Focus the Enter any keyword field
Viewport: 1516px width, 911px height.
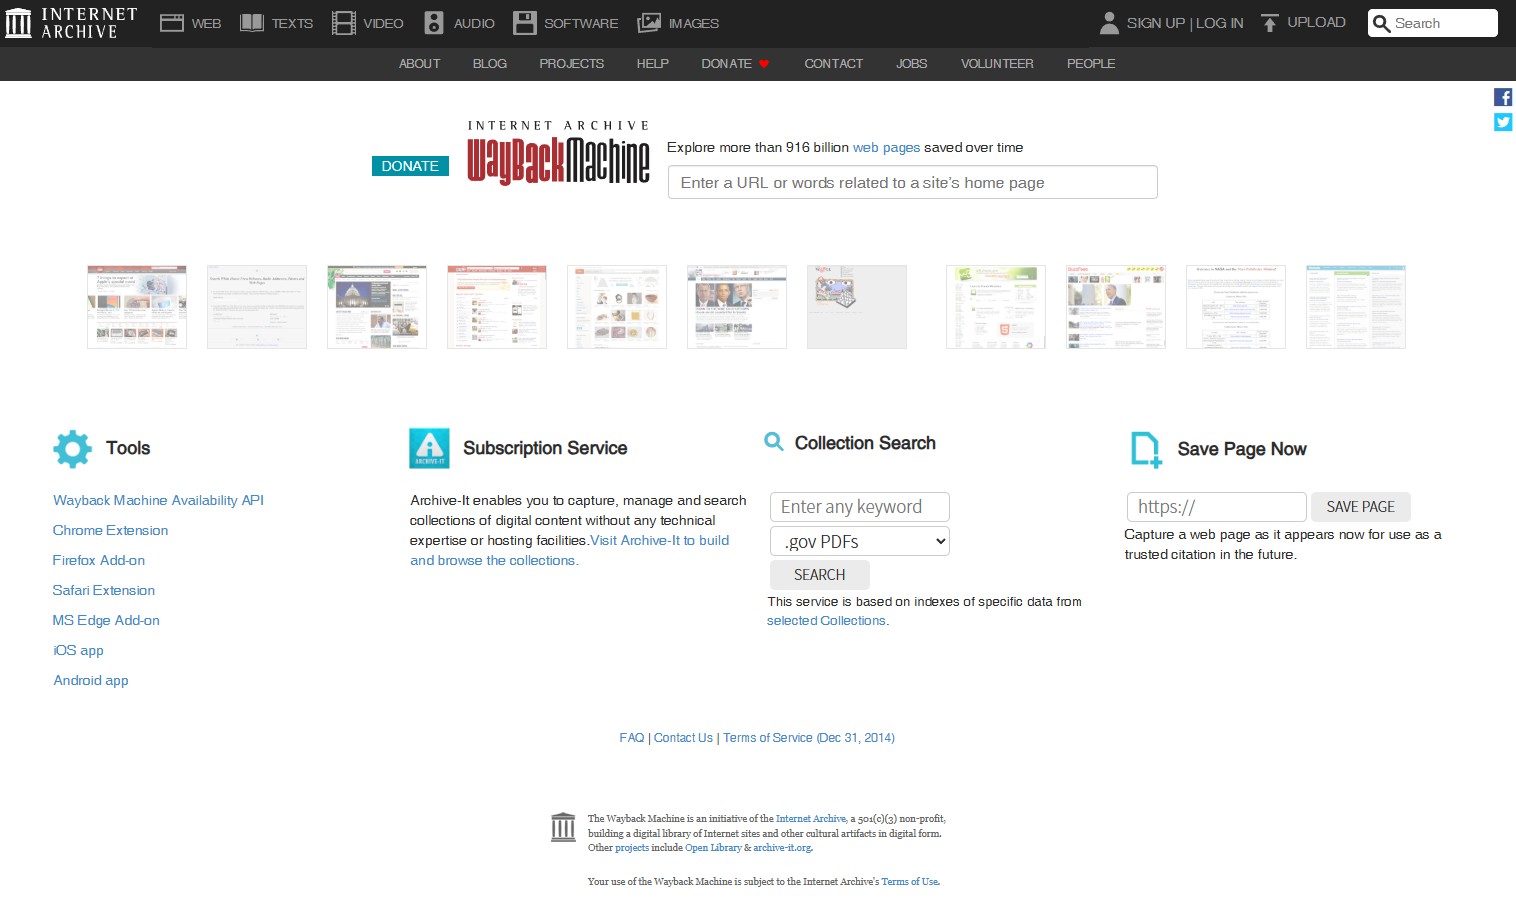(860, 507)
